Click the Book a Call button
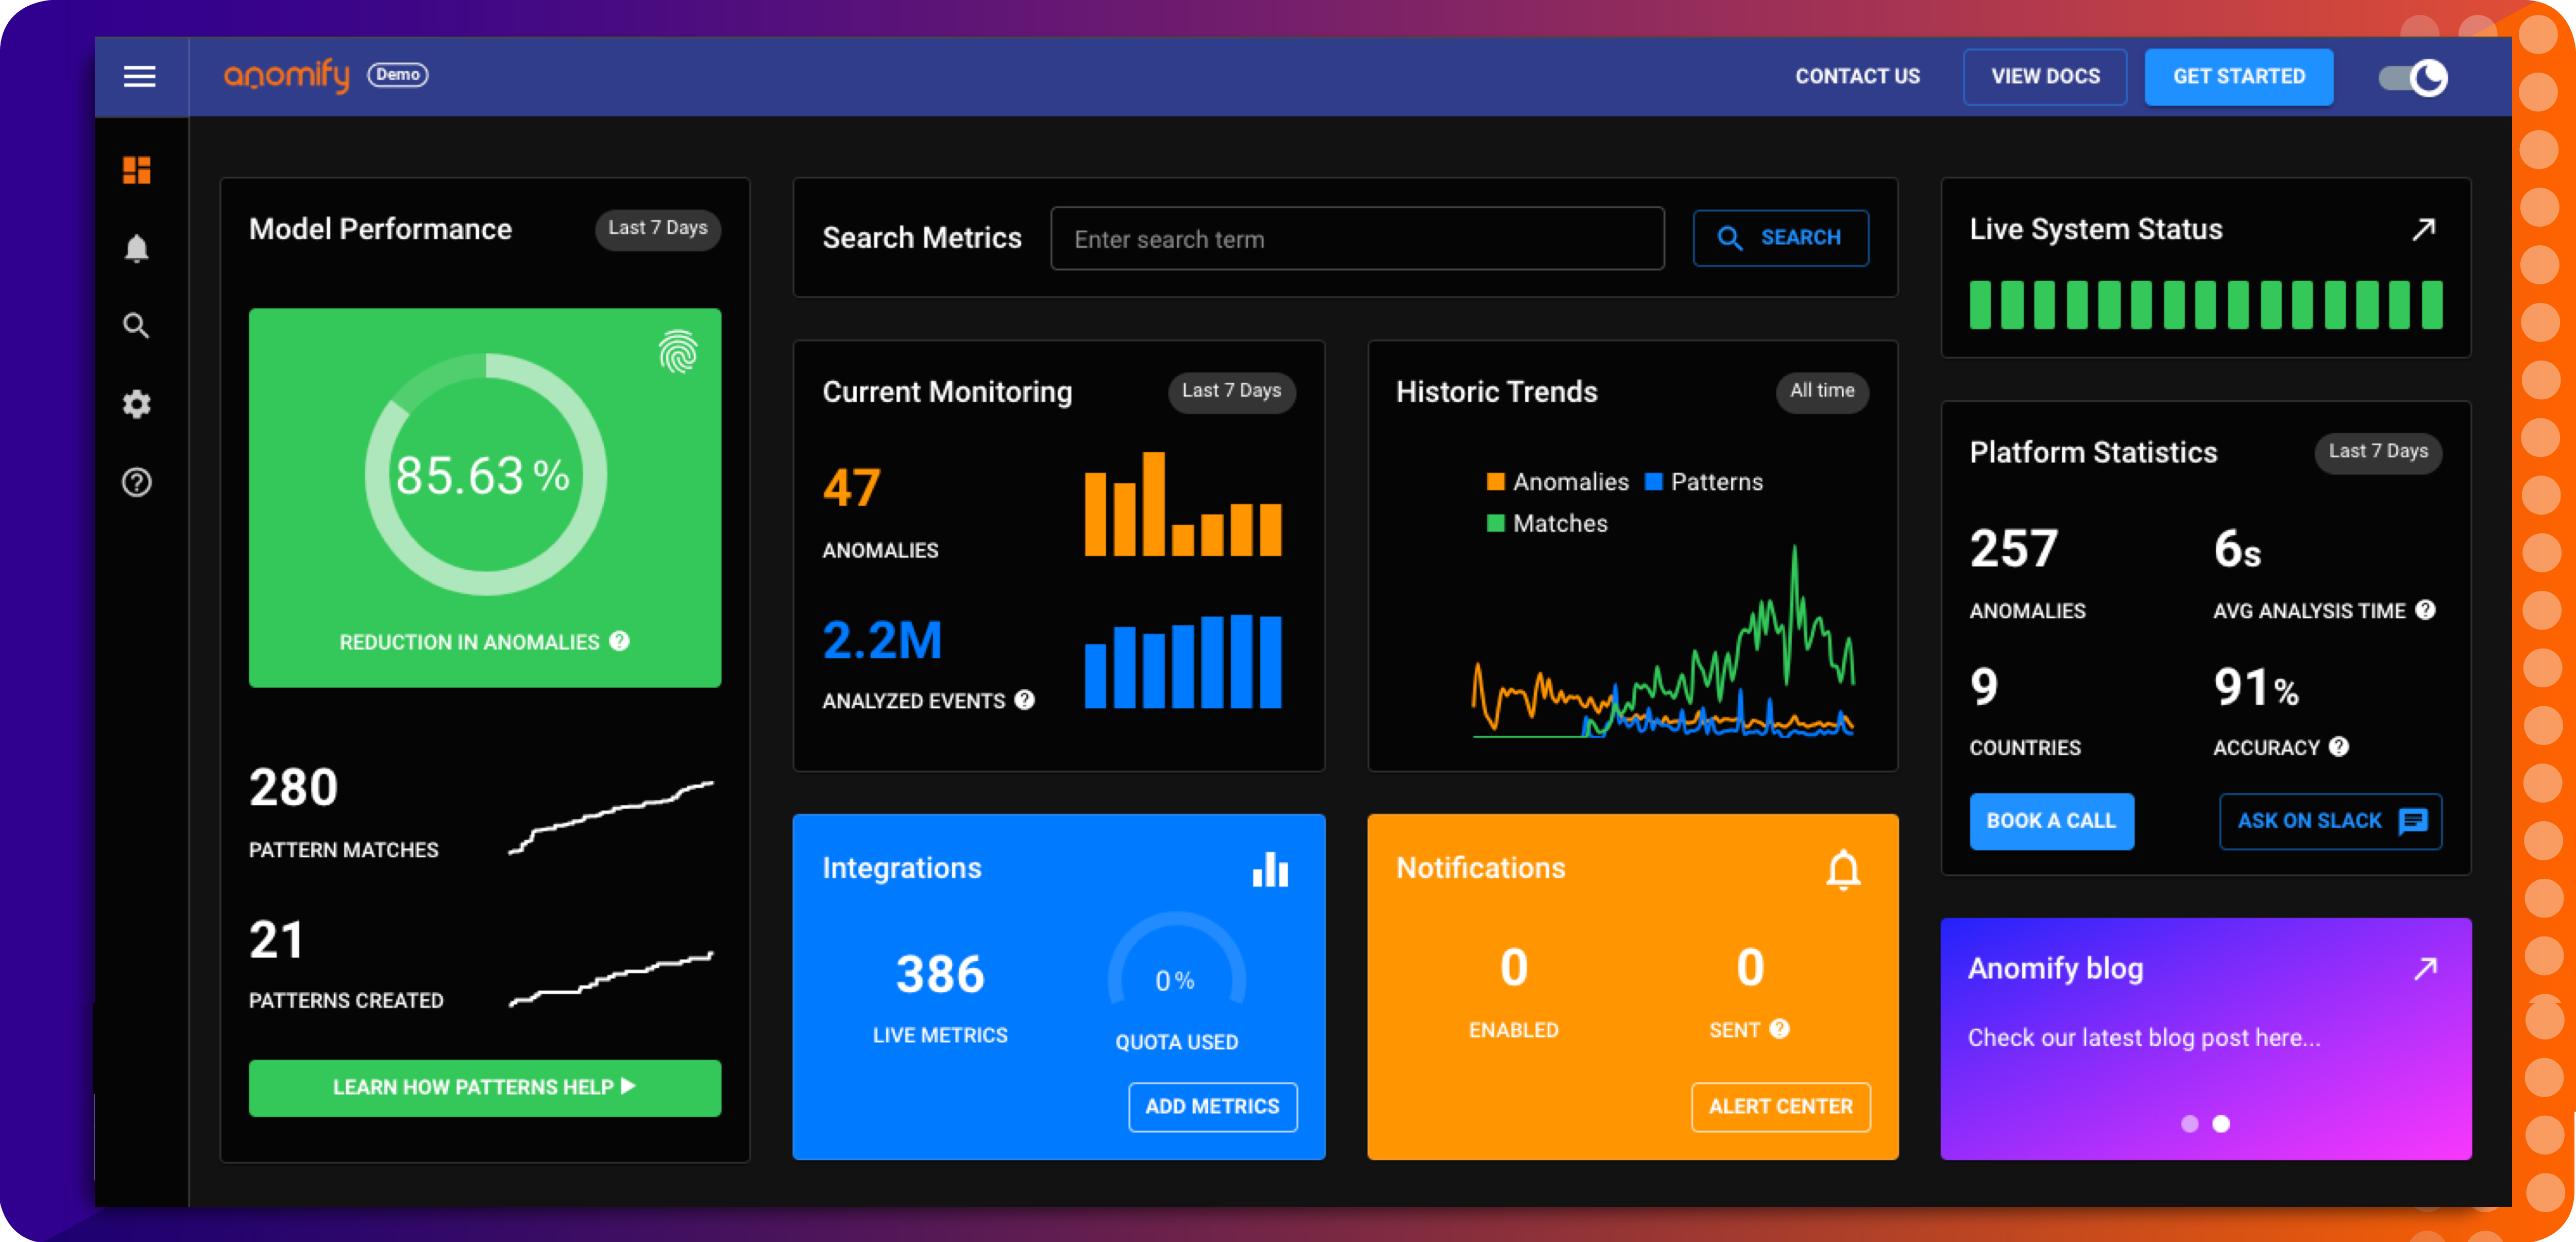The width and height of the screenshot is (2576, 1242). (2051, 821)
